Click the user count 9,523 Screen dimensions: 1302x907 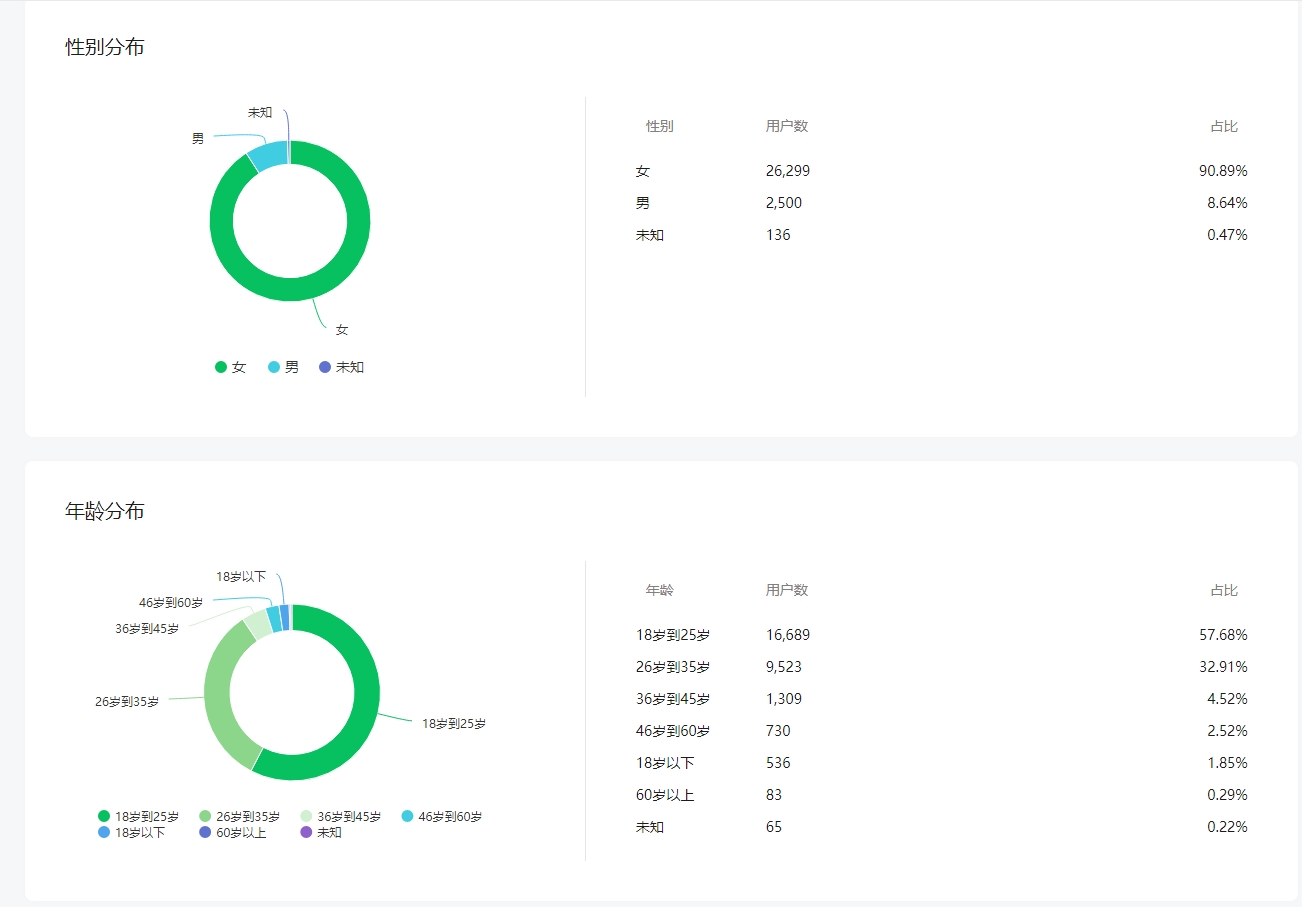click(784, 667)
